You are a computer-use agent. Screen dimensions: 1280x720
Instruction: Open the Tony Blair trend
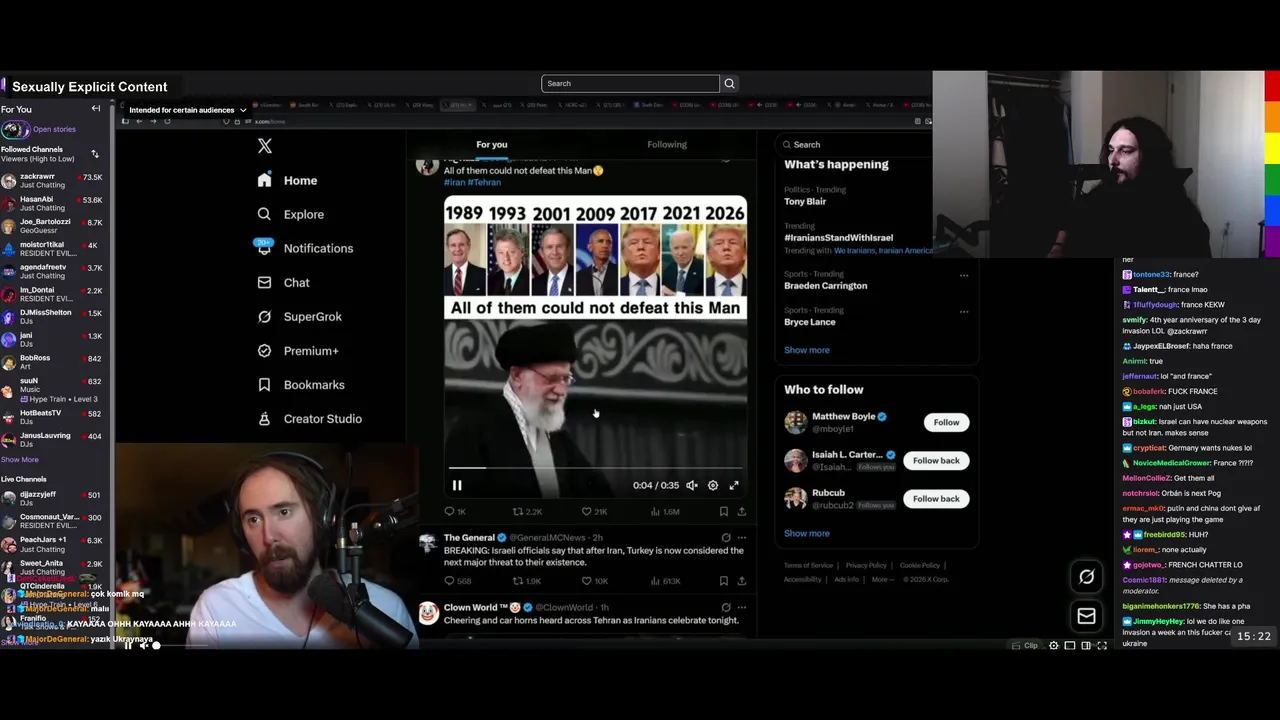[x=805, y=201]
